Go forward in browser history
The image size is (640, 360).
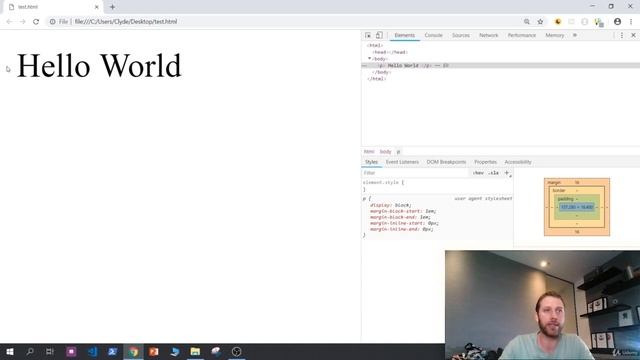[22, 22]
